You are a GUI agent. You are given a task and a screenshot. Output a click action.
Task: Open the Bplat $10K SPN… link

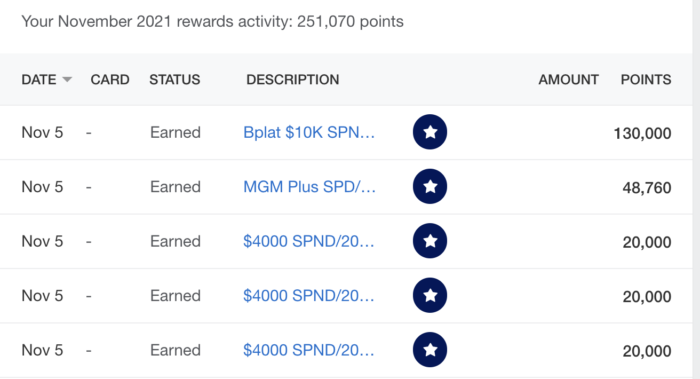click(x=309, y=133)
